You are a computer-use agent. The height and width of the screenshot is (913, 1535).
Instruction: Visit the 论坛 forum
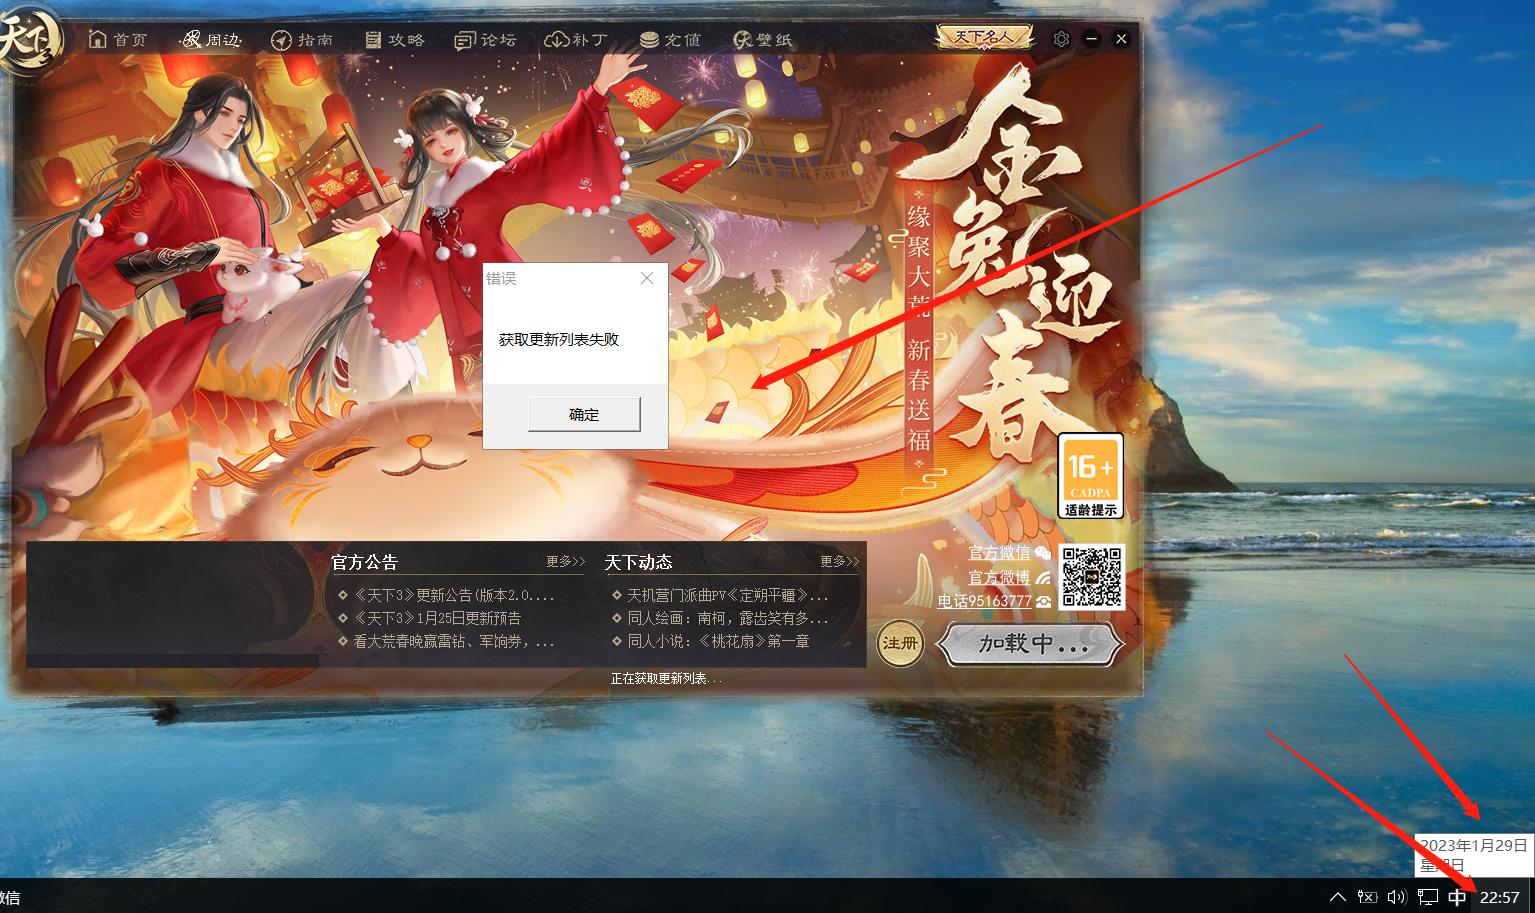(x=486, y=40)
